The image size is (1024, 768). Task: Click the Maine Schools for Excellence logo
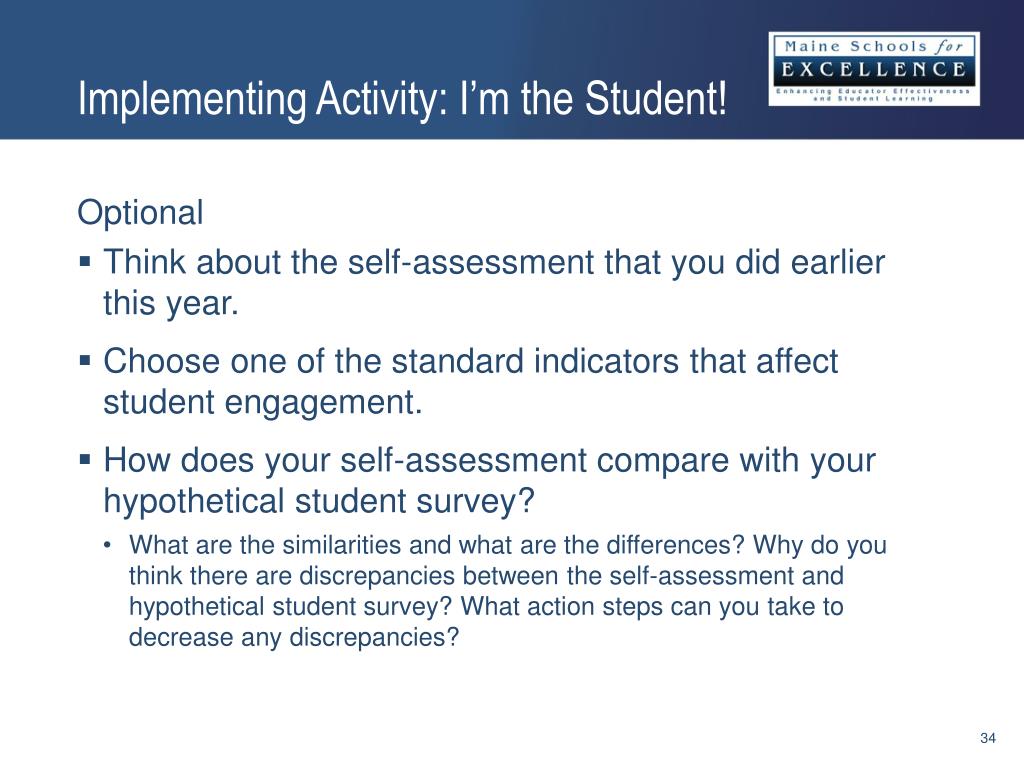tap(873, 69)
